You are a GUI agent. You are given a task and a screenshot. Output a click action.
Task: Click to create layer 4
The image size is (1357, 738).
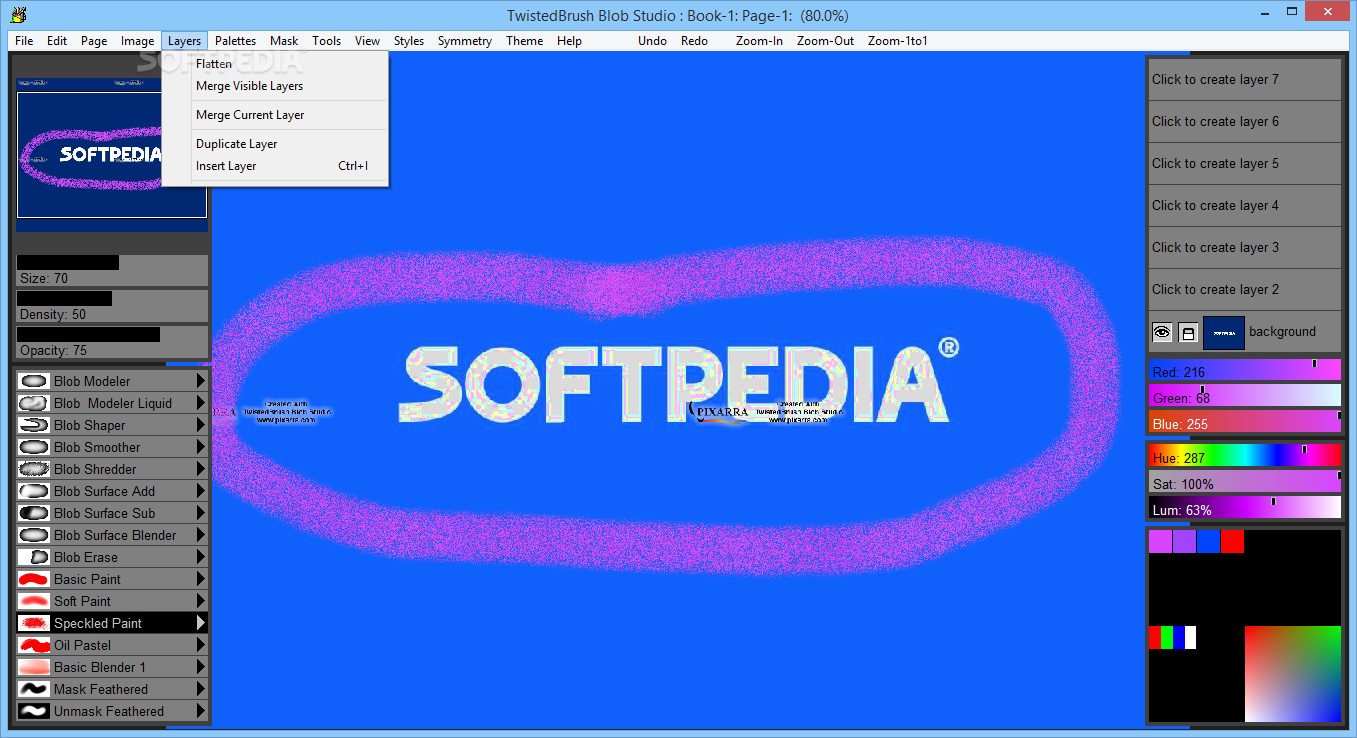1244,205
